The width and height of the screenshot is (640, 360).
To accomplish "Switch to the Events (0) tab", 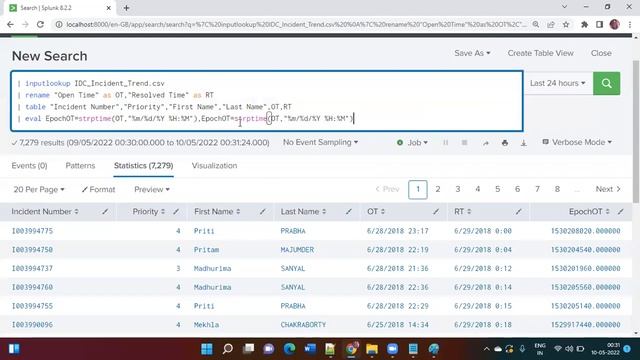I will point(29,166).
